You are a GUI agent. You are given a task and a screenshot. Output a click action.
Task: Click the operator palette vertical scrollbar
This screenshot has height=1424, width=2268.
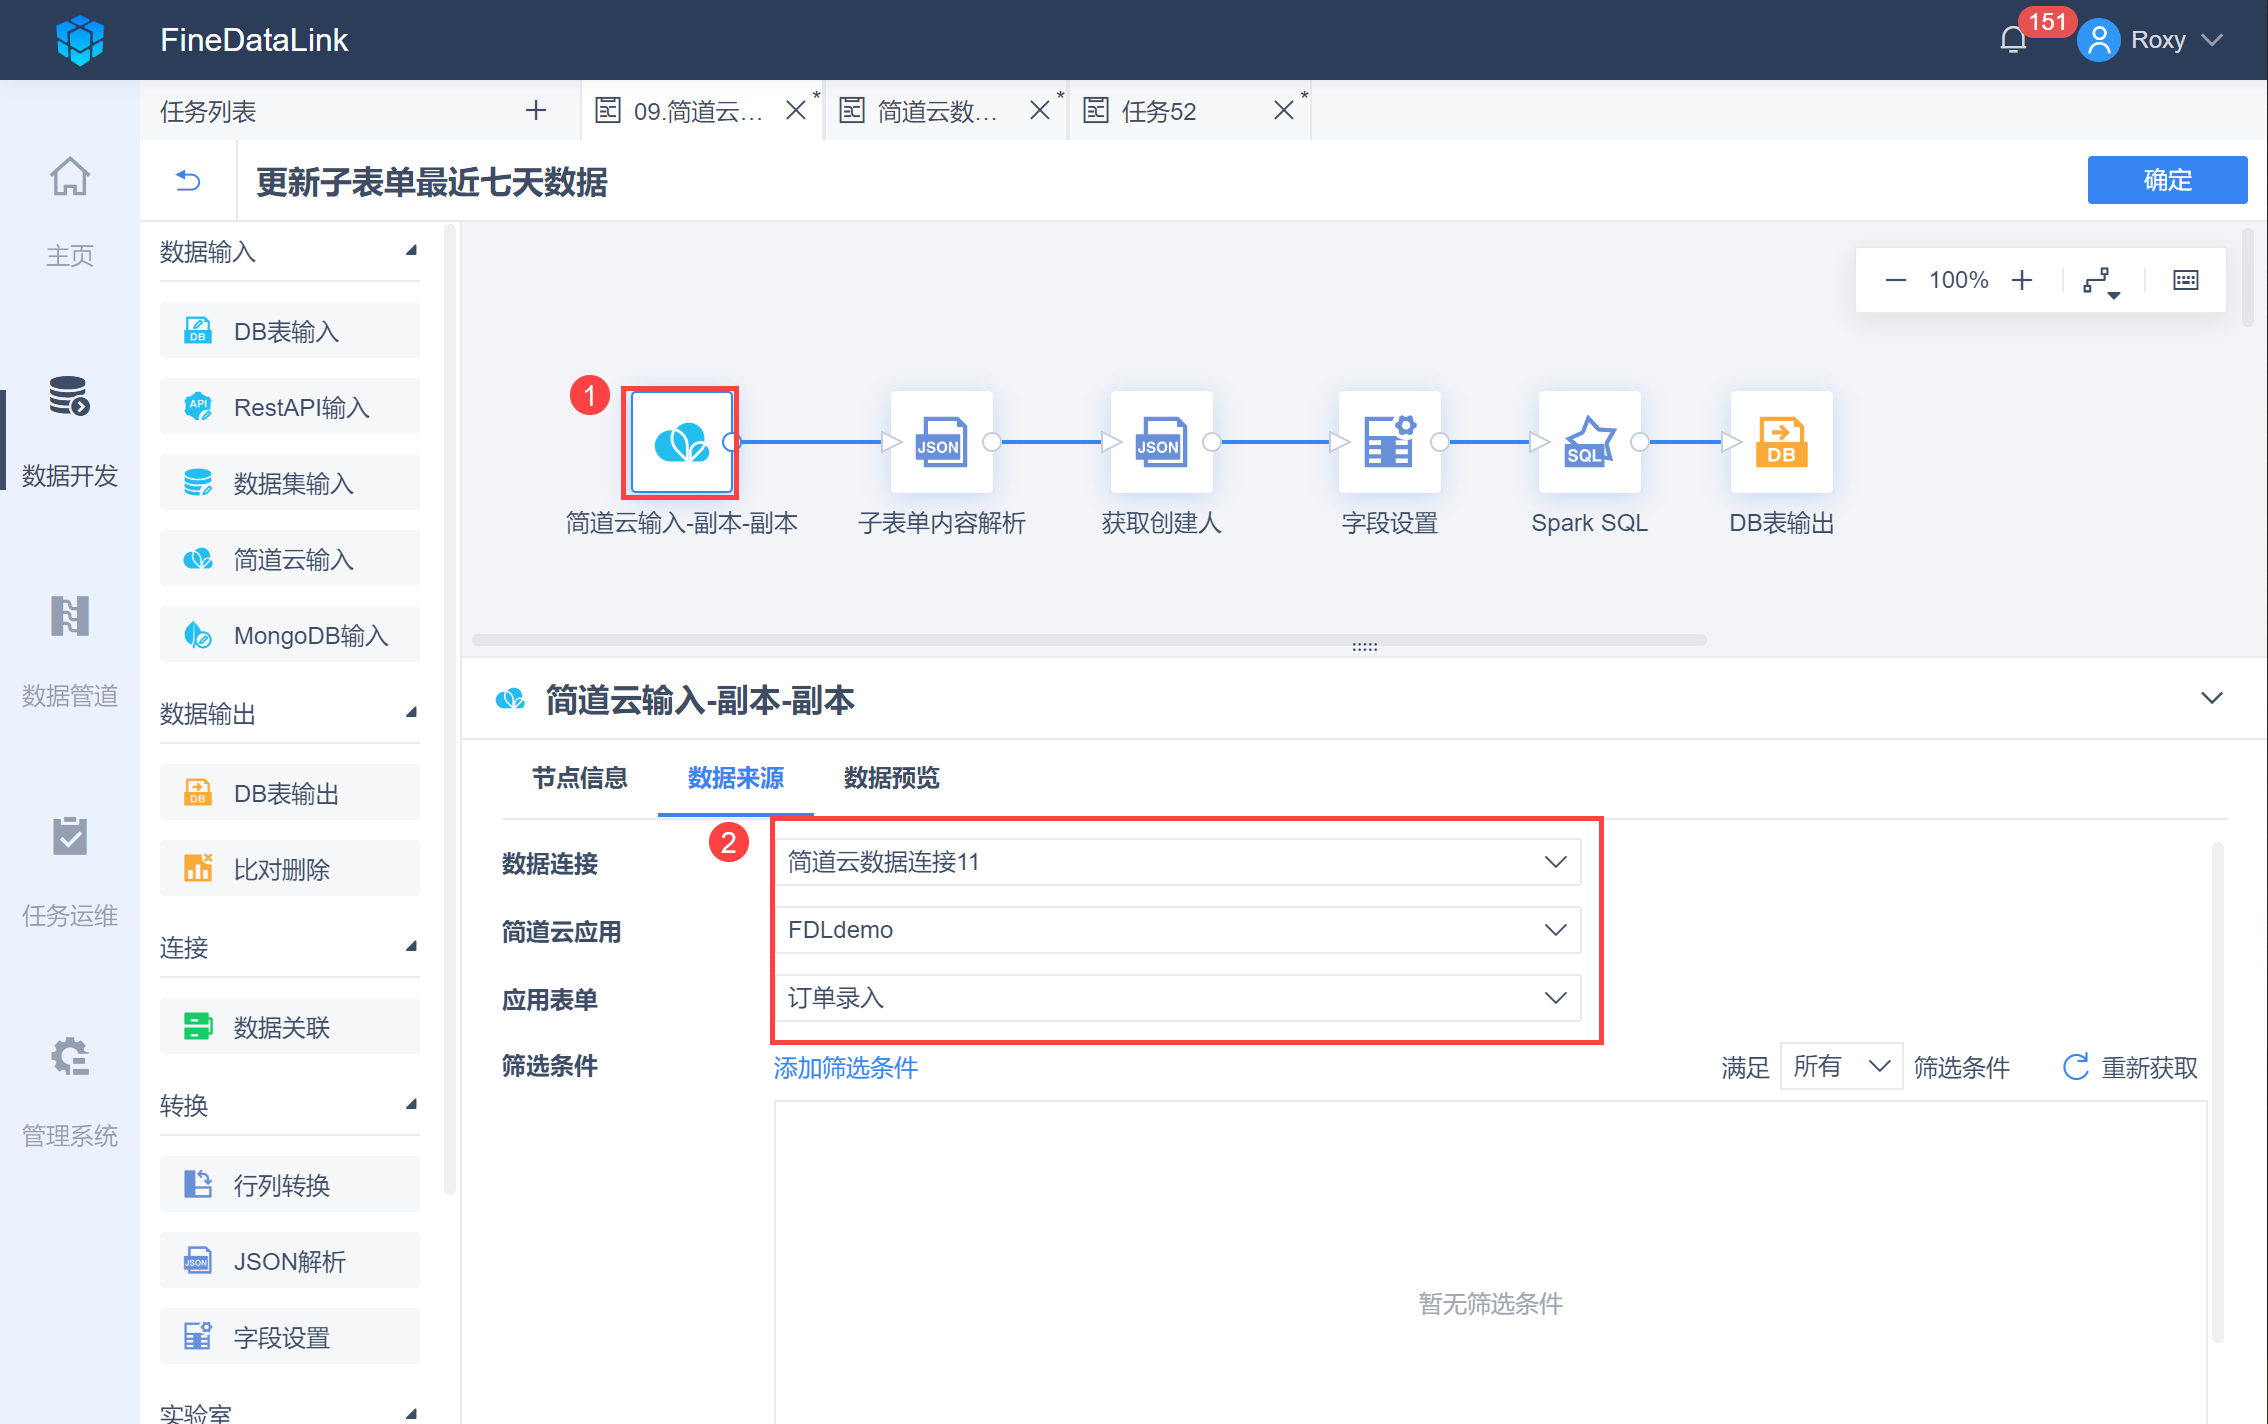pos(449,710)
